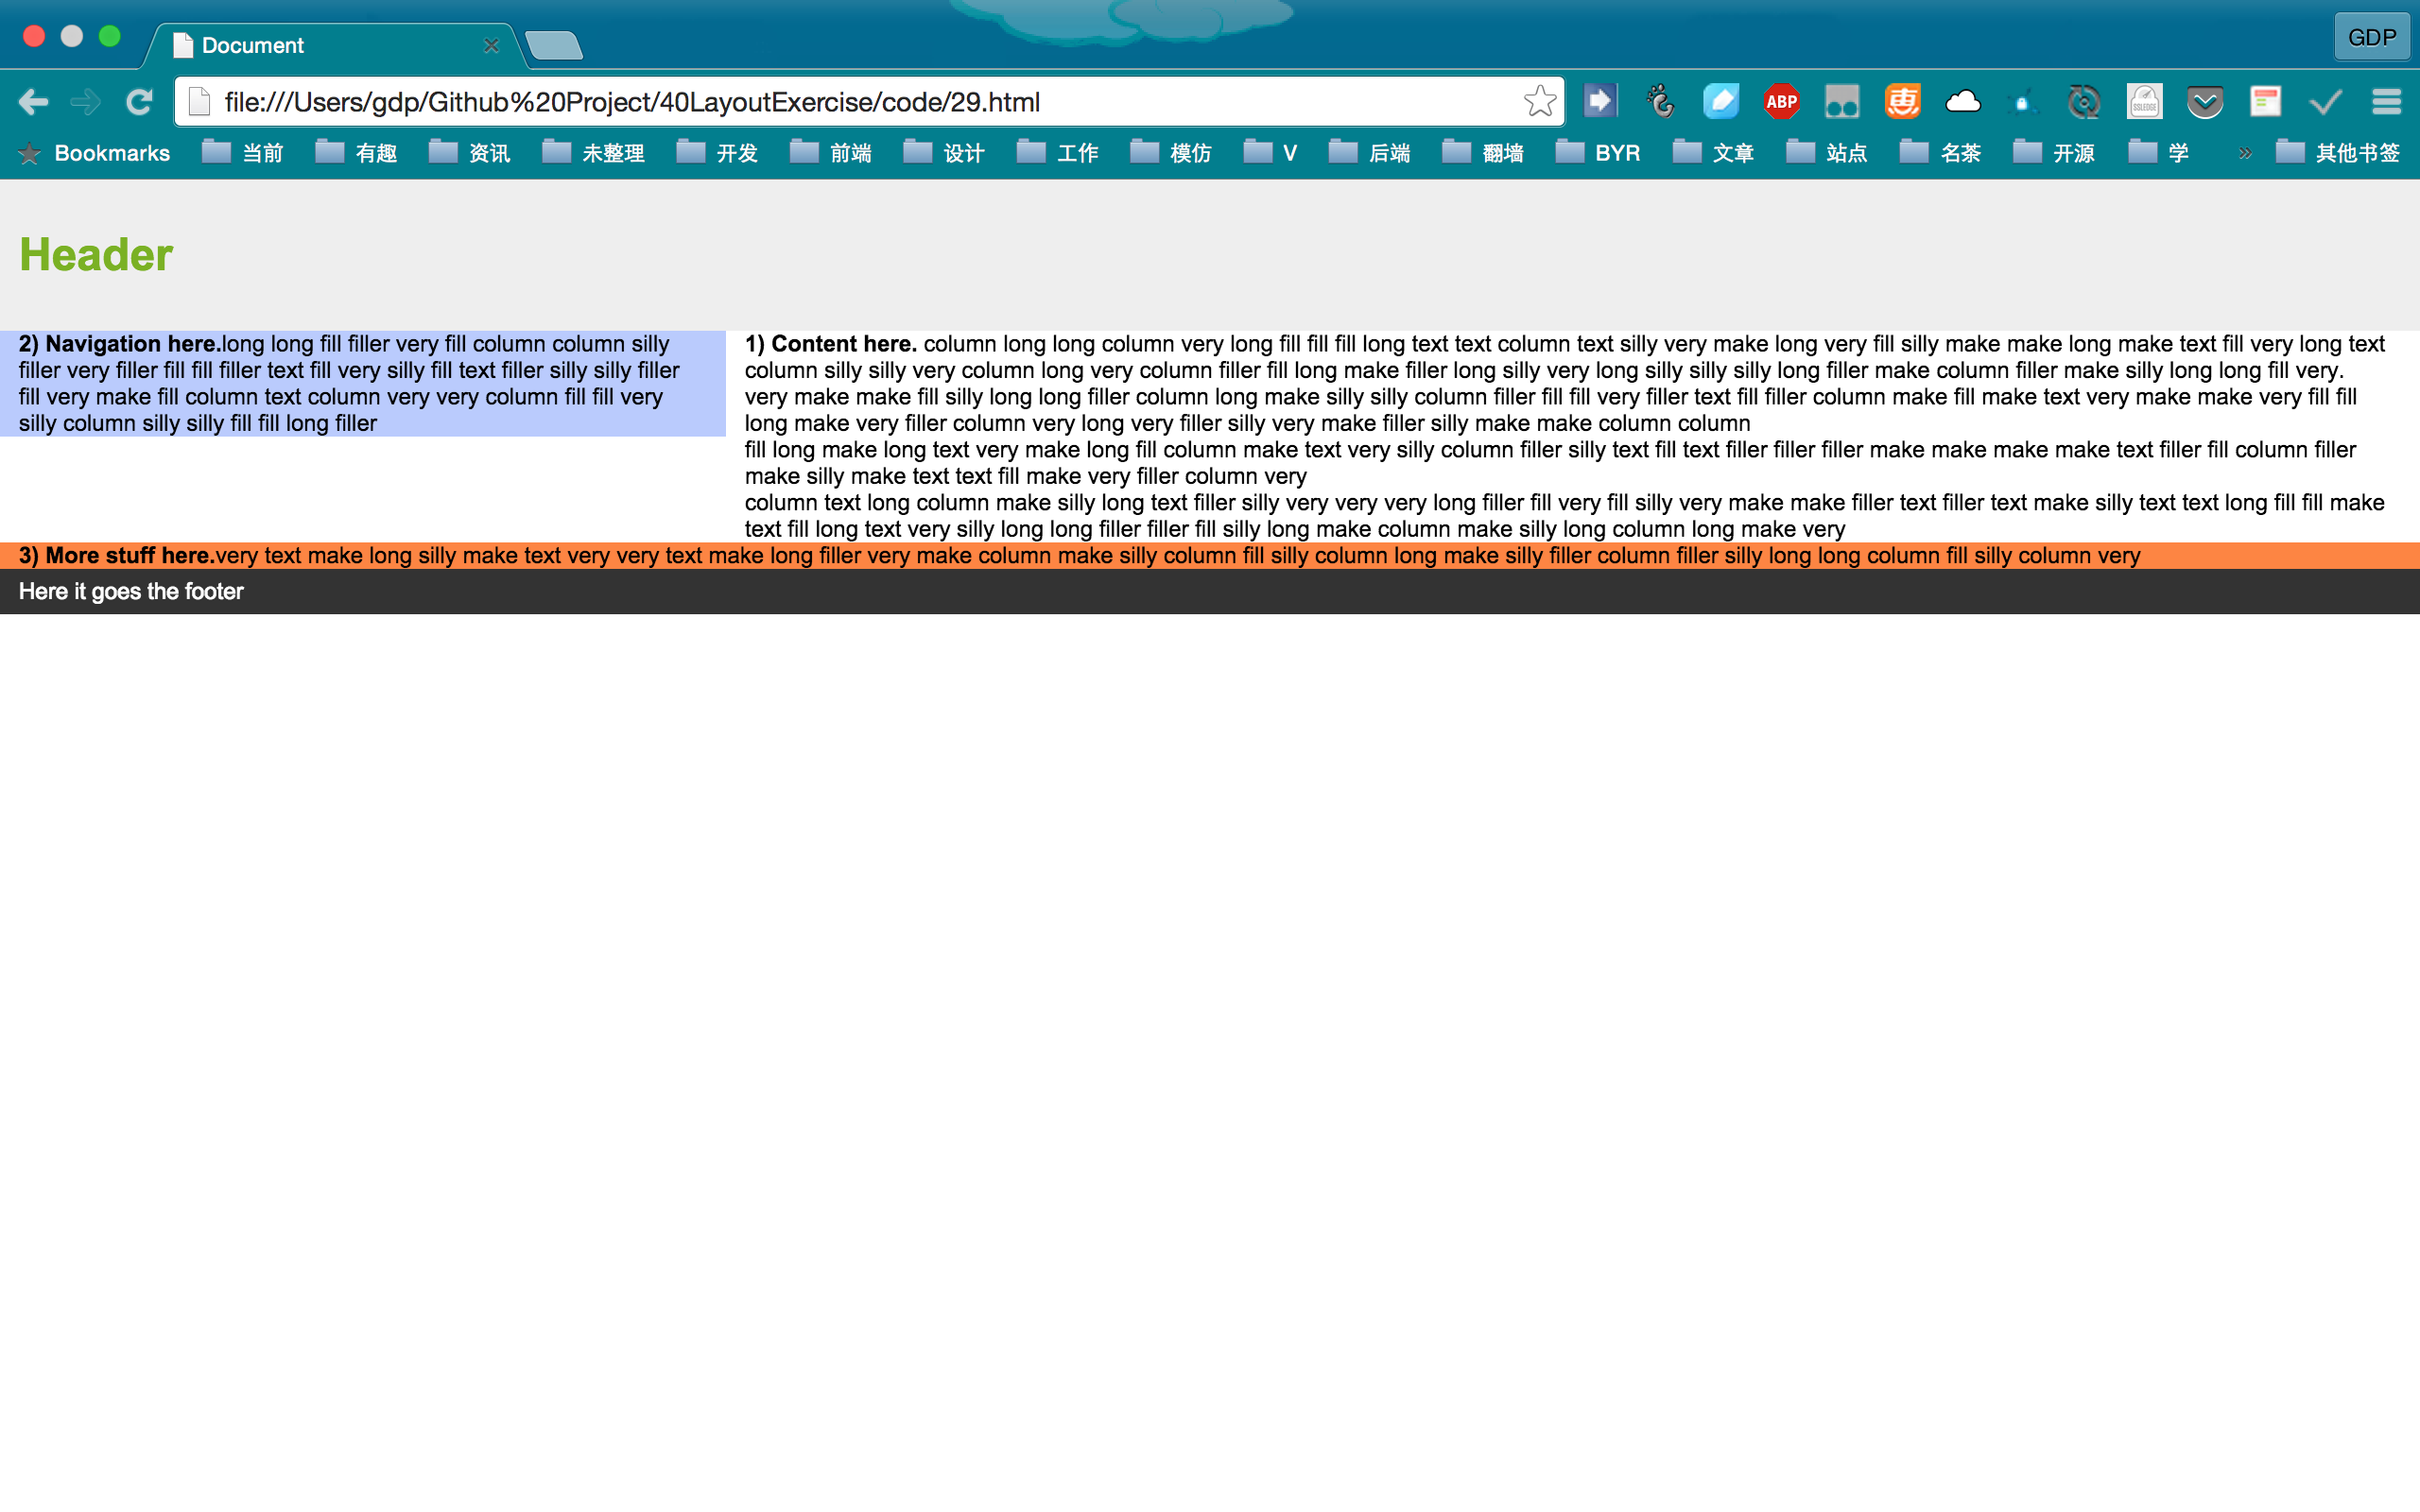The image size is (2420, 1512).
Task: Open the Chrome hamburger menu
Action: tap(2386, 101)
